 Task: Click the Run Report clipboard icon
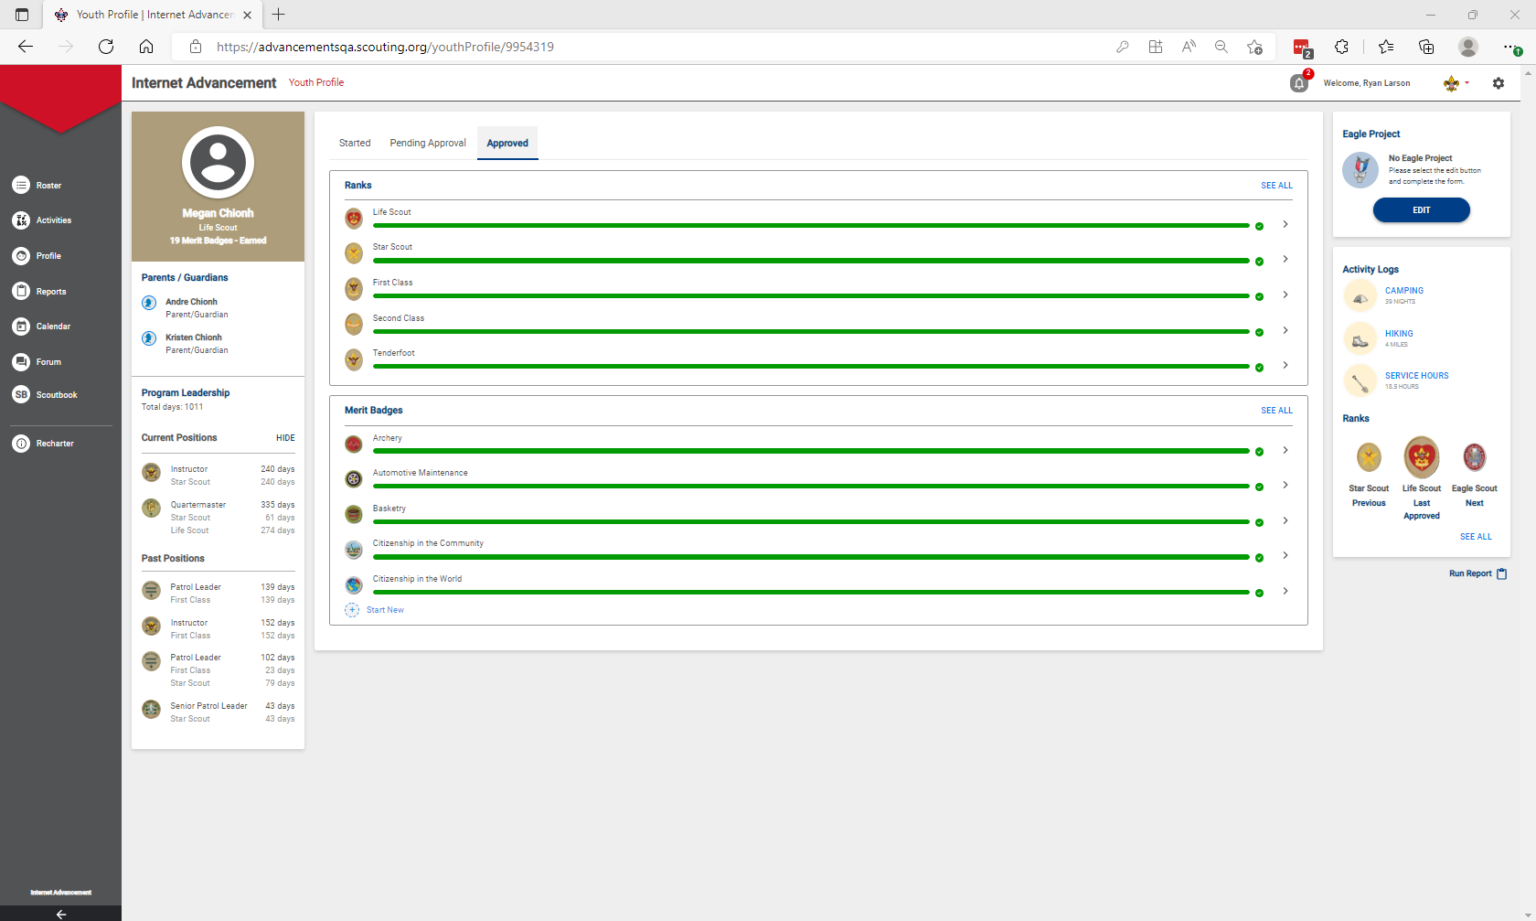pos(1501,574)
